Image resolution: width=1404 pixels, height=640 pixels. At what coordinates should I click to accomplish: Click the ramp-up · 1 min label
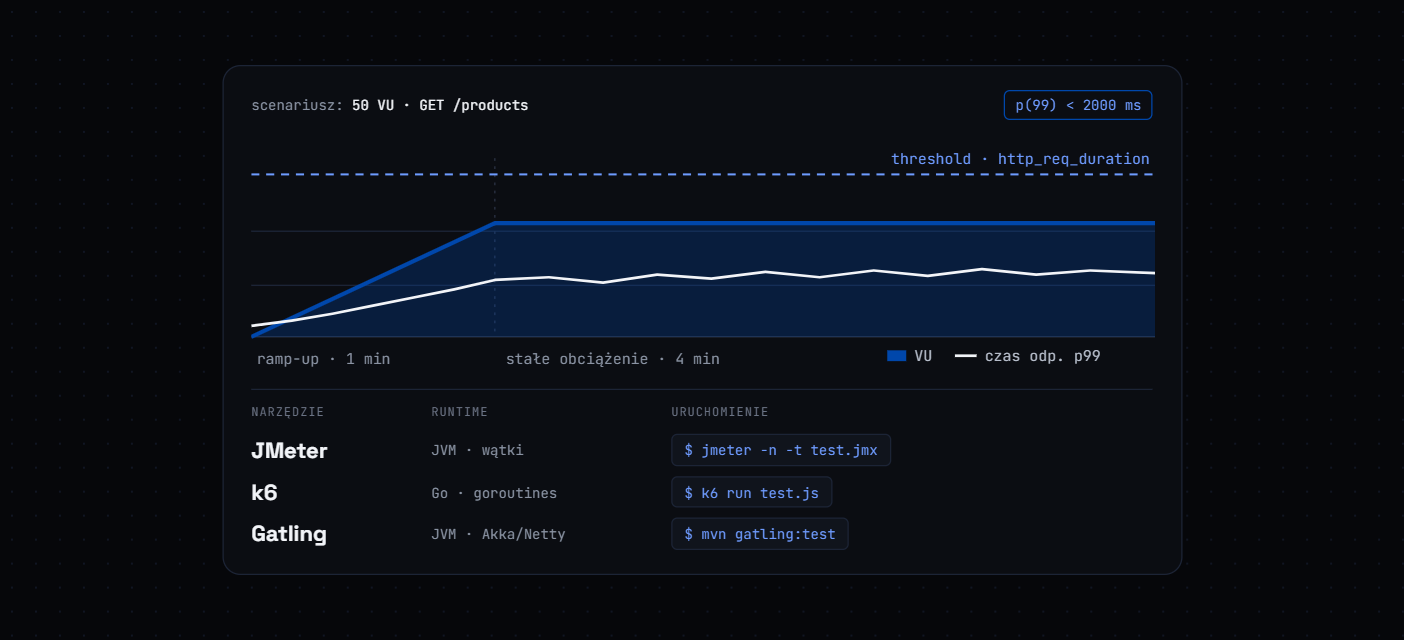click(323, 359)
